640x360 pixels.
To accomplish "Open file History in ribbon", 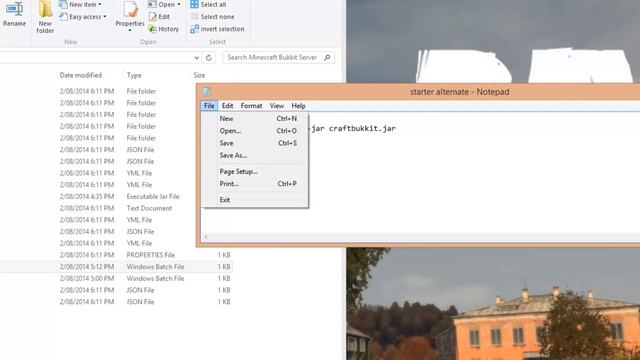I will coord(164,29).
